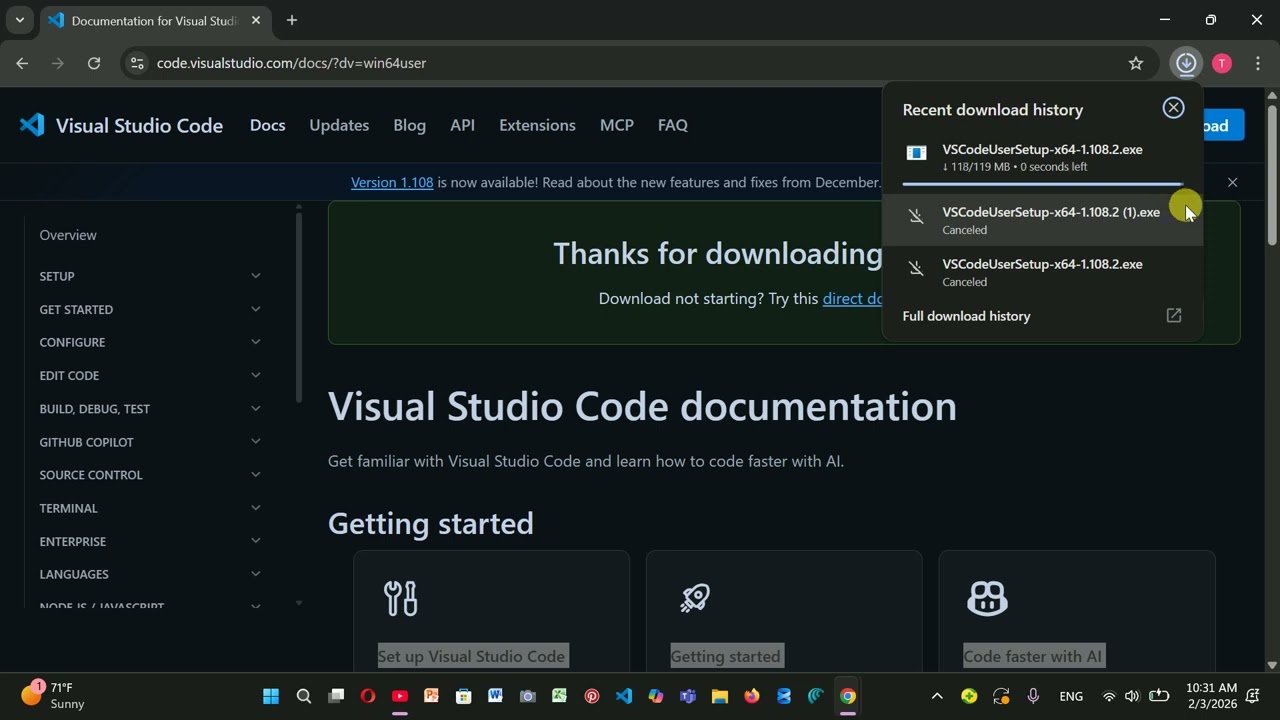Expand the SOURCE CONTROL section

click(x=150, y=475)
